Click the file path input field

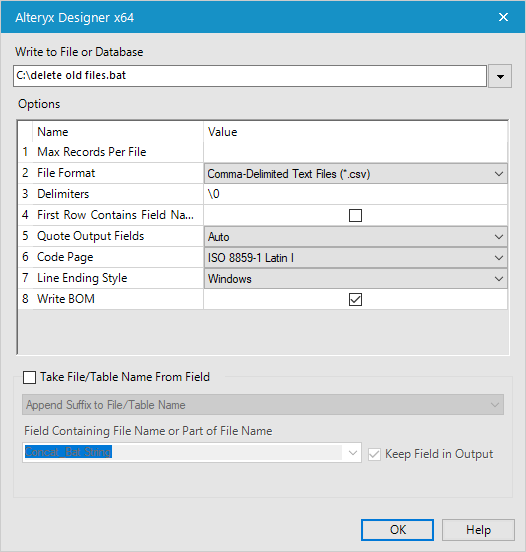click(x=250, y=76)
